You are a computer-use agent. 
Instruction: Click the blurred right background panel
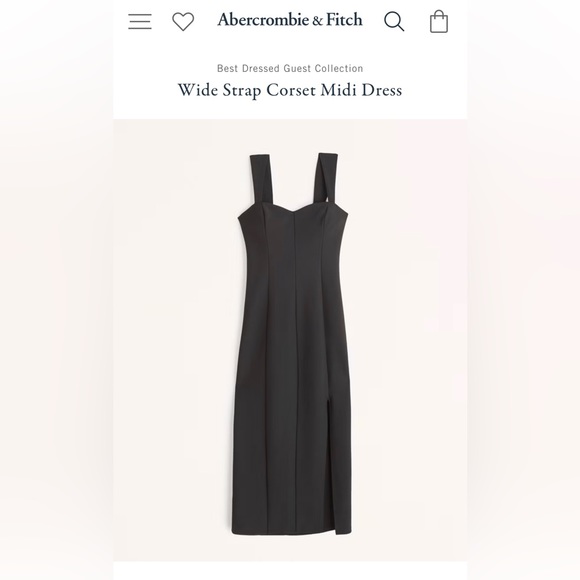click(523, 290)
